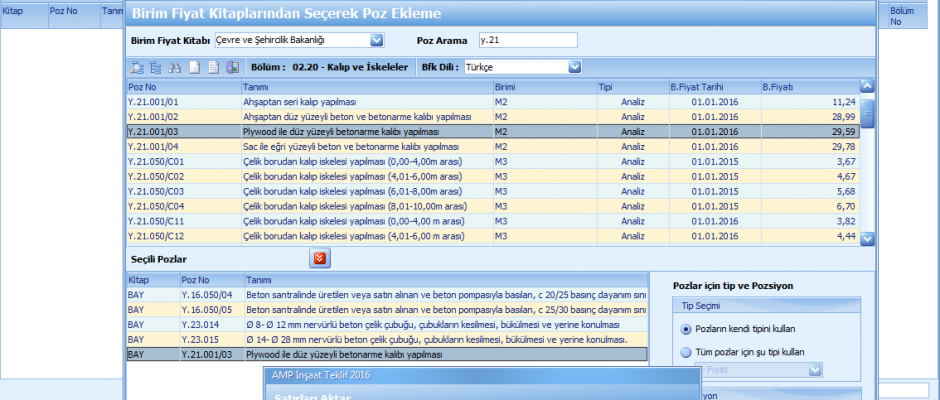Screen dimensions: 940x400
Task: Click the grid scroll-down arrow
Action: (x=867, y=238)
